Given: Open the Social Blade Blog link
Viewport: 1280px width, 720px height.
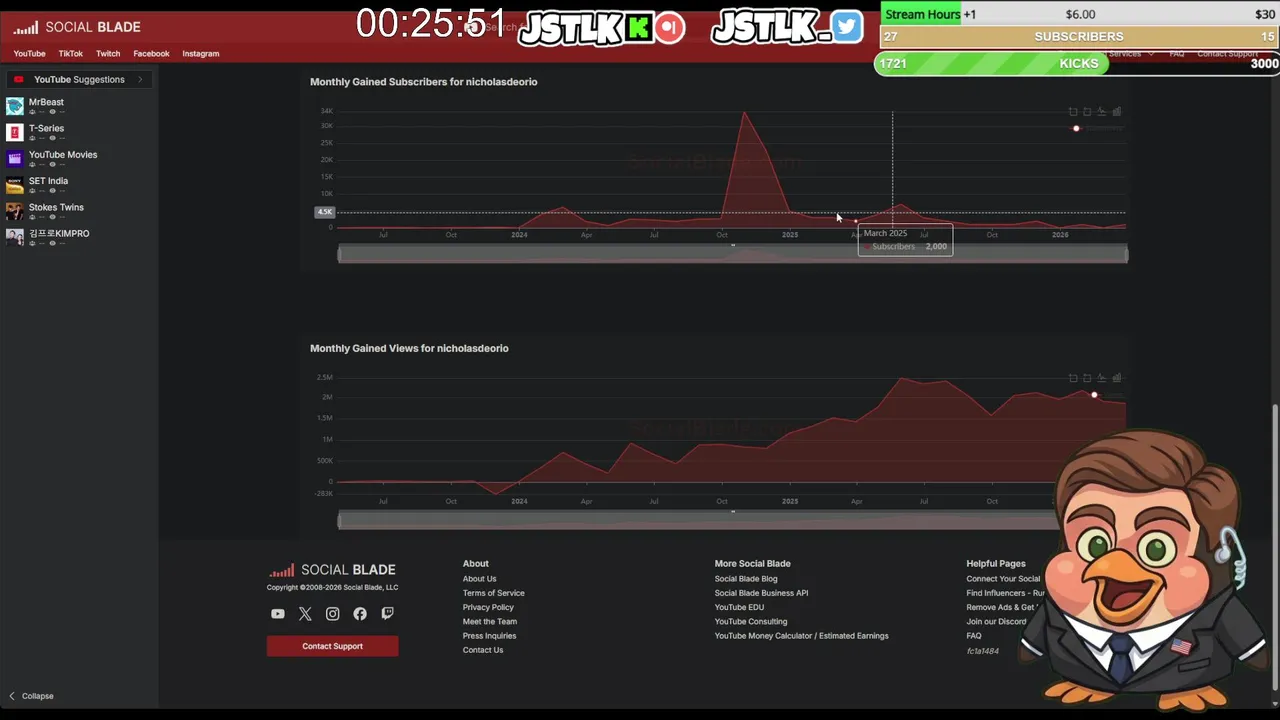Looking at the screenshot, I should tap(746, 579).
